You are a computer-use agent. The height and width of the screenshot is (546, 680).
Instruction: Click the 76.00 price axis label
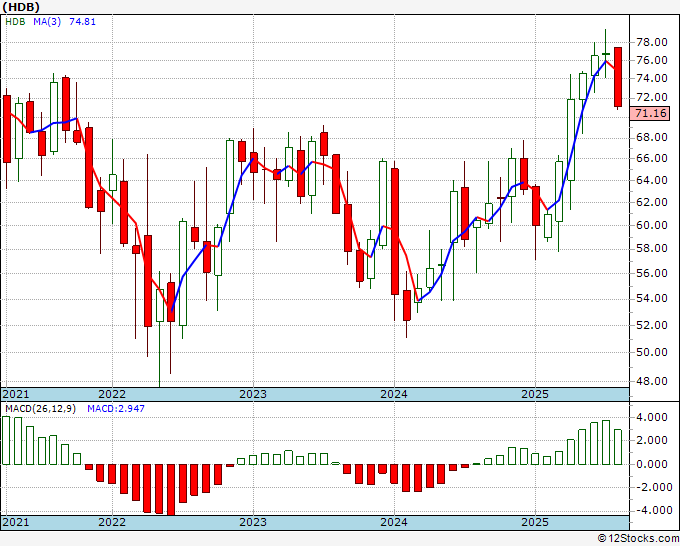[x=651, y=60]
